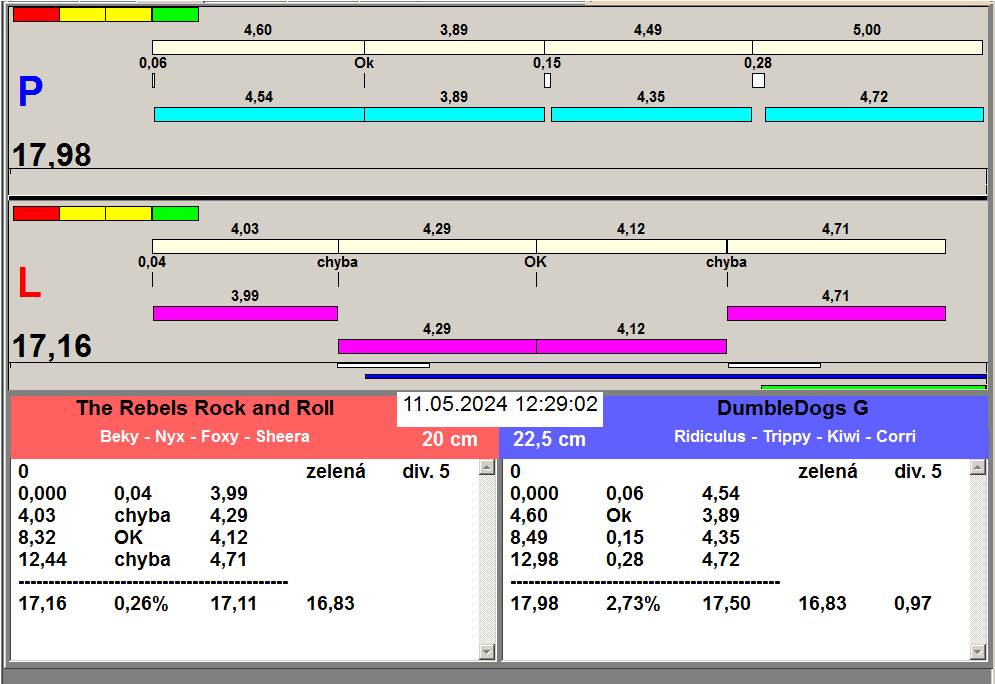
Task: Click the cream 4,71 bar in the L lane
Action: (836, 246)
